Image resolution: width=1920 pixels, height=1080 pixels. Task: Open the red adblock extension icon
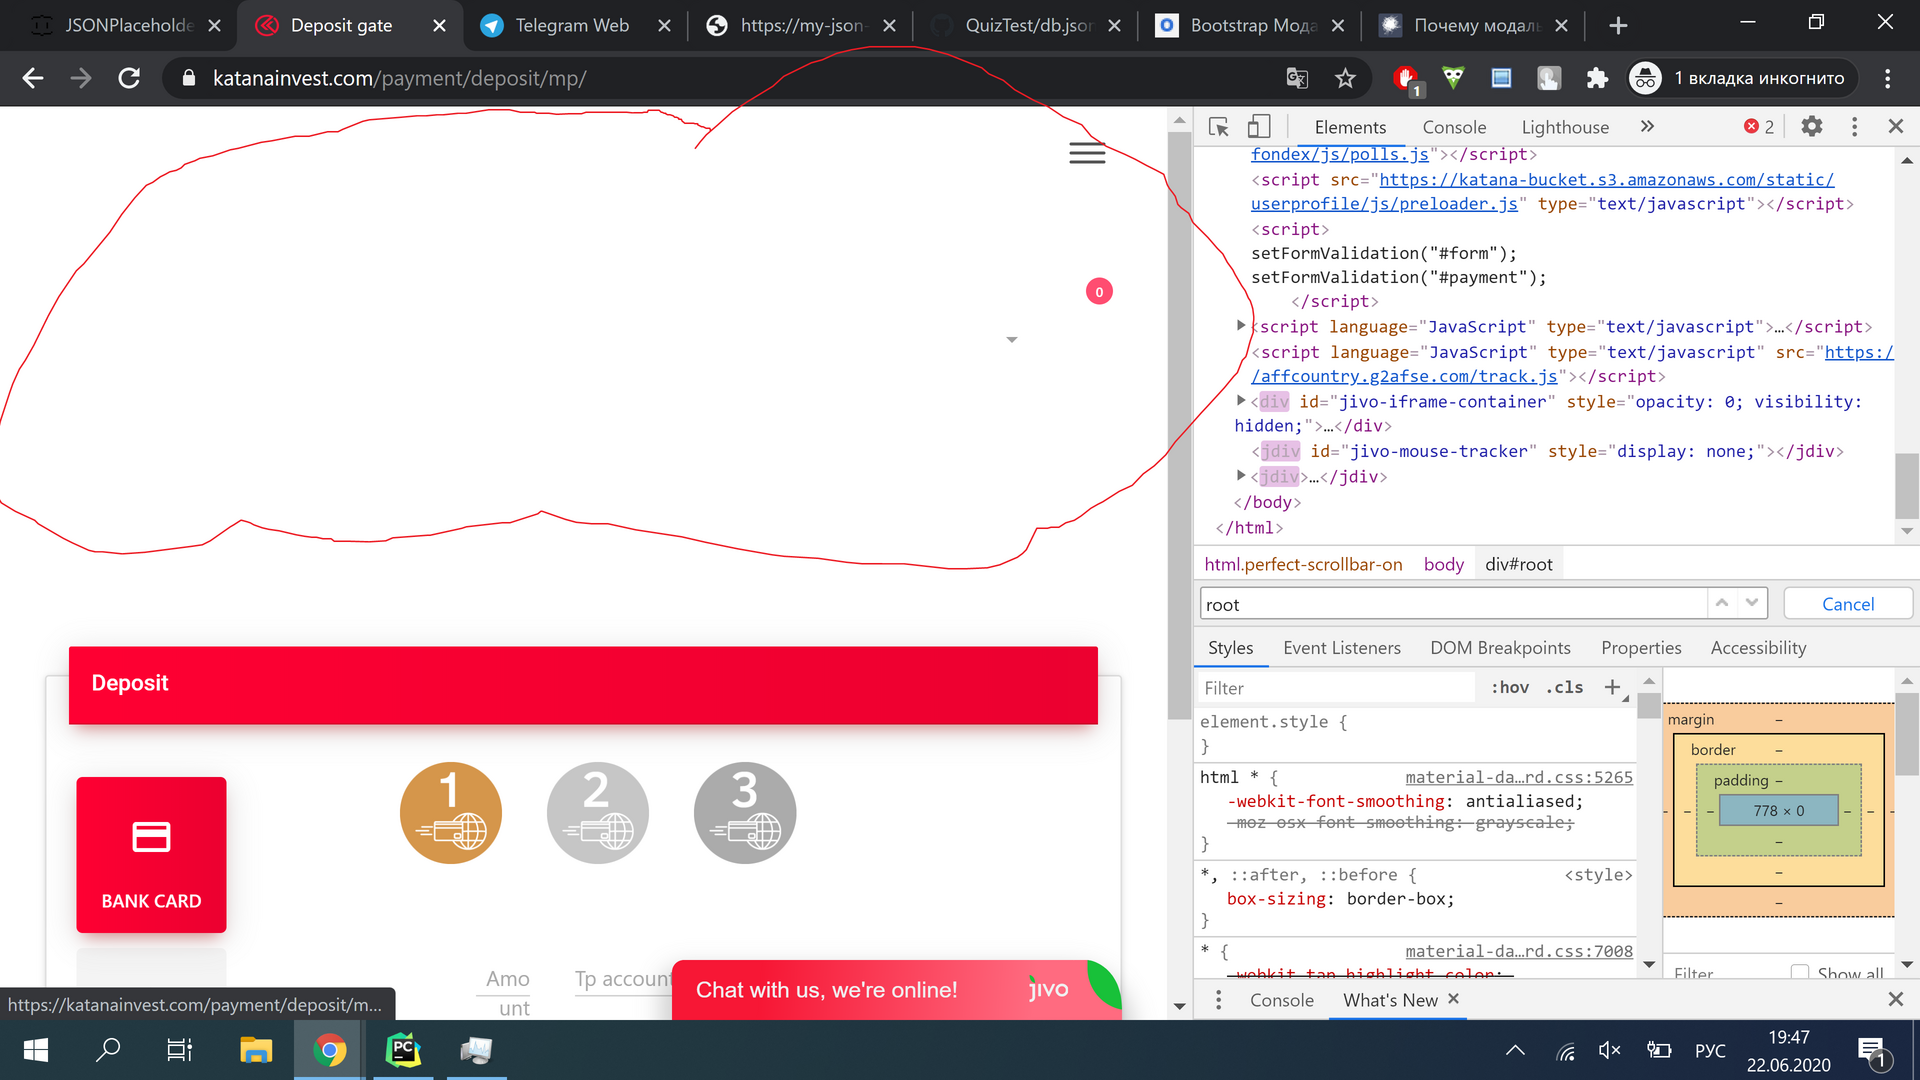[1406, 78]
